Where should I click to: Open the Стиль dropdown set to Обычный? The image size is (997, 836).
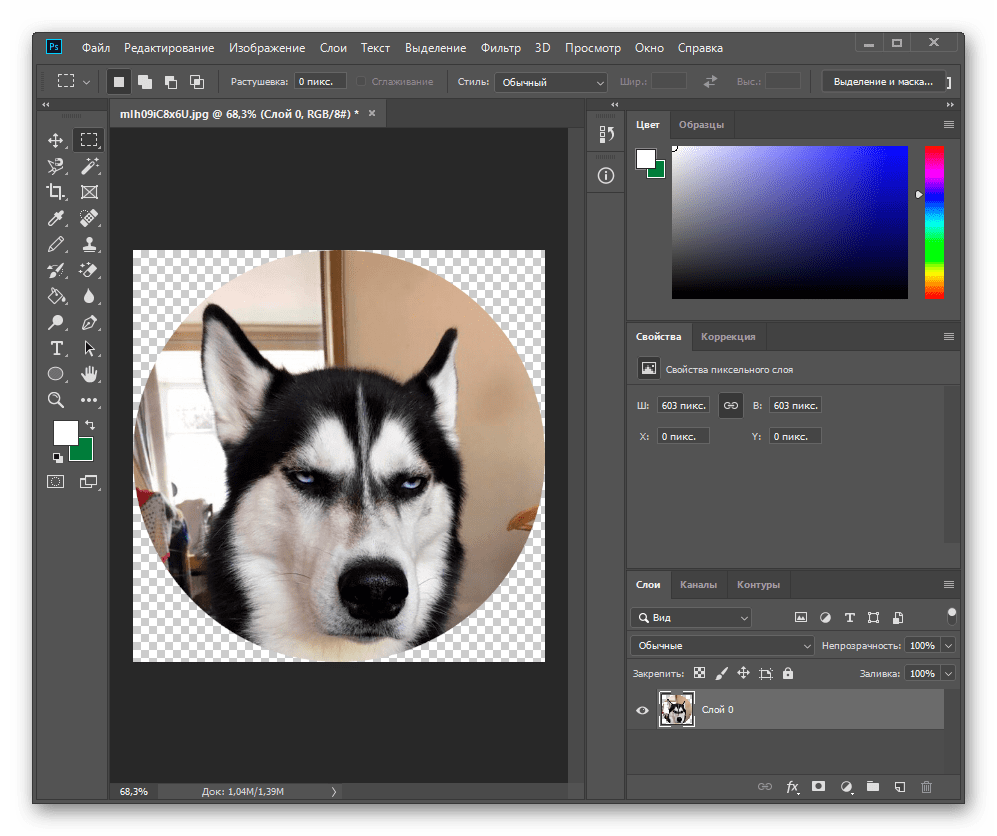pyautogui.click(x=551, y=82)
